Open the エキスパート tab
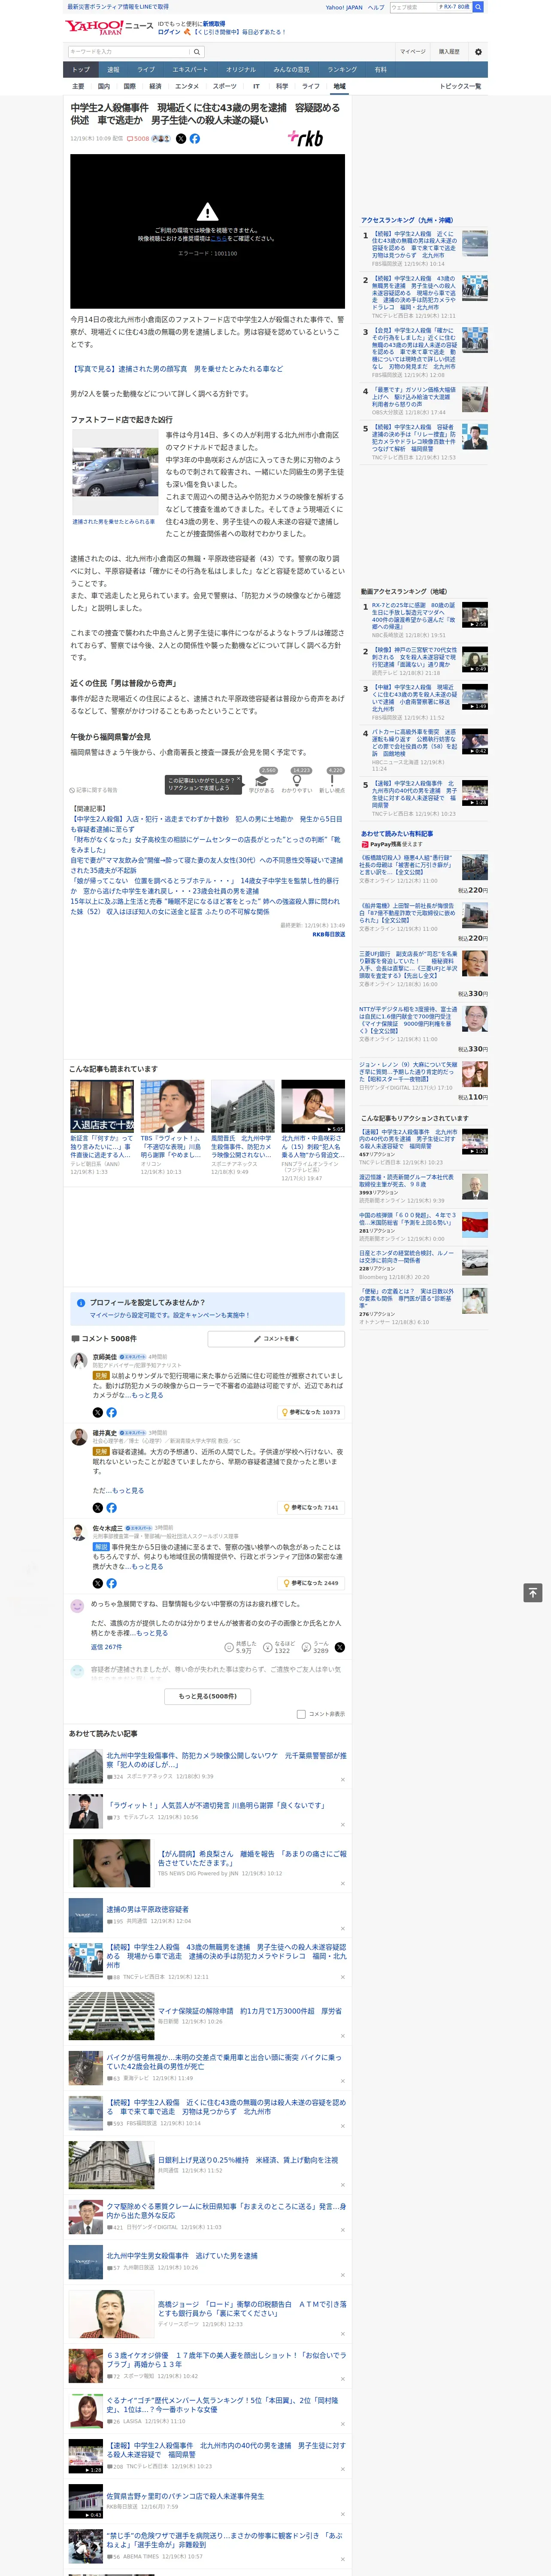Viewport: 551px width, 2576px height. 190,69
